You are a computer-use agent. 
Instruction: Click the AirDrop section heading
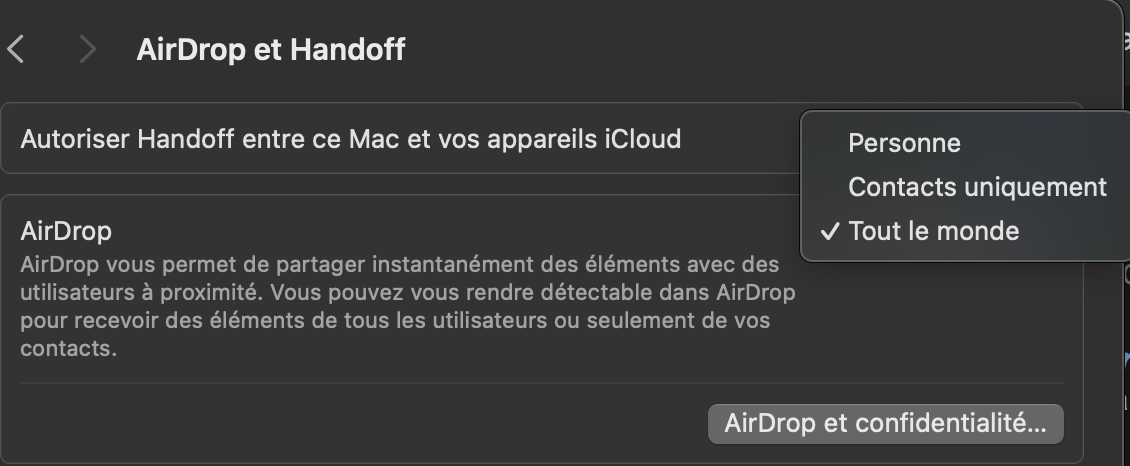(x=66, y=231)
